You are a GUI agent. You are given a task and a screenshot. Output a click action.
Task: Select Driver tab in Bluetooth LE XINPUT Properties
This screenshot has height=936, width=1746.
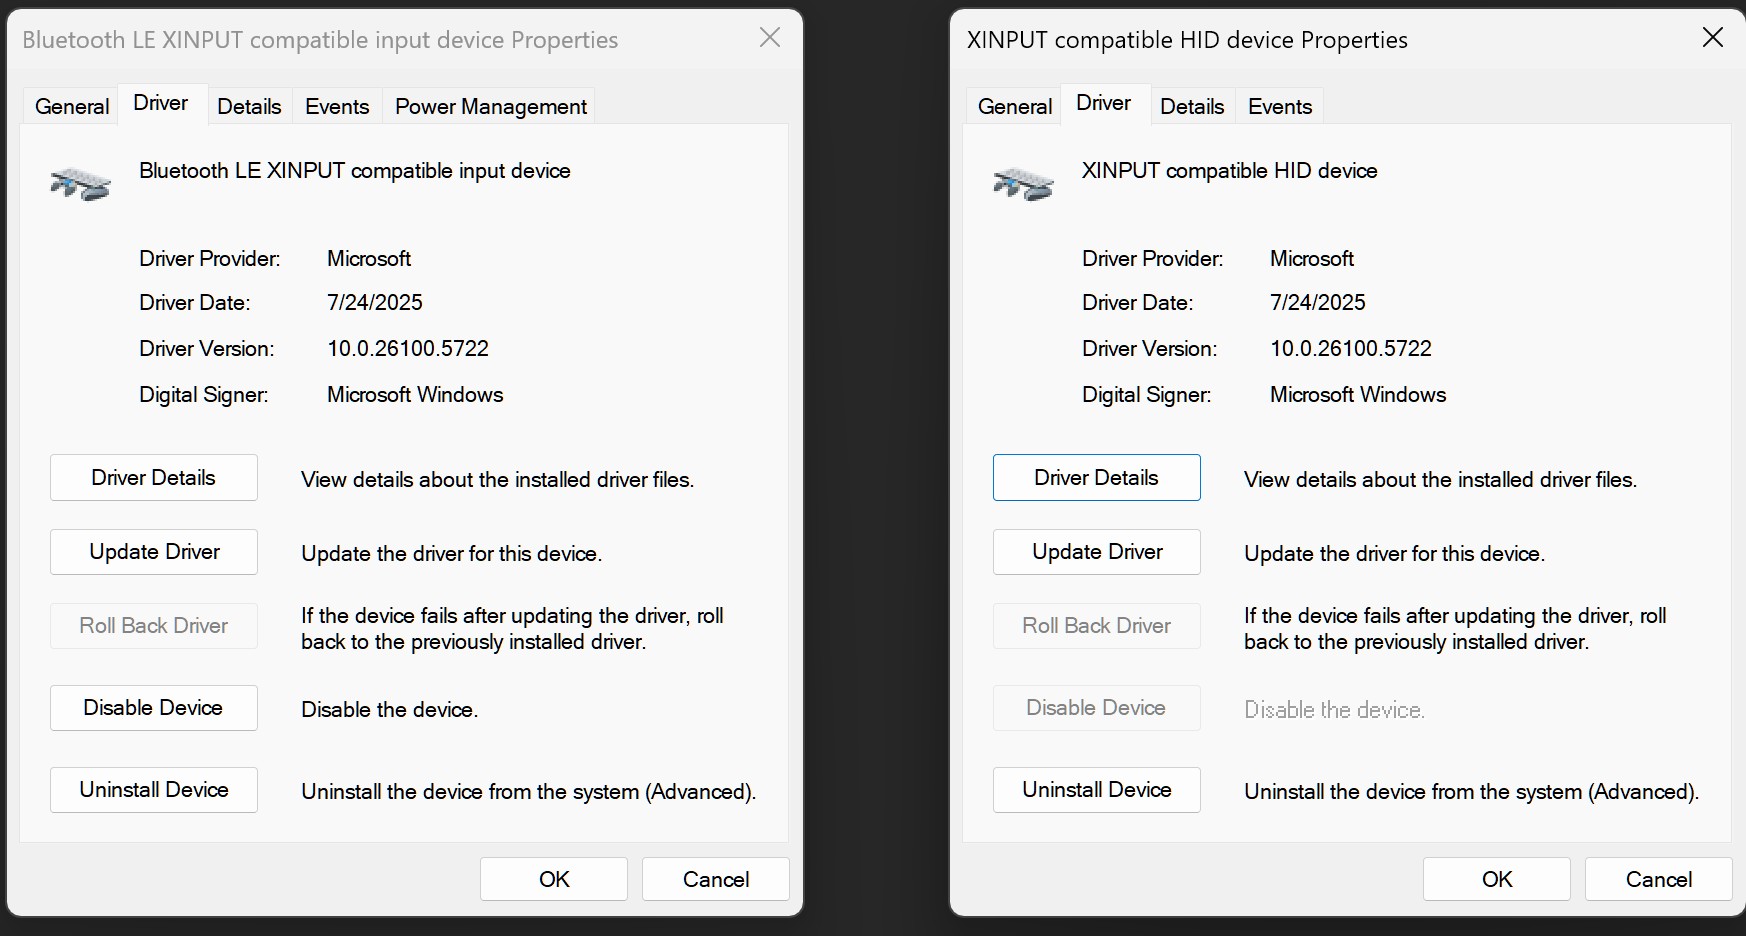tap(161, 103)
